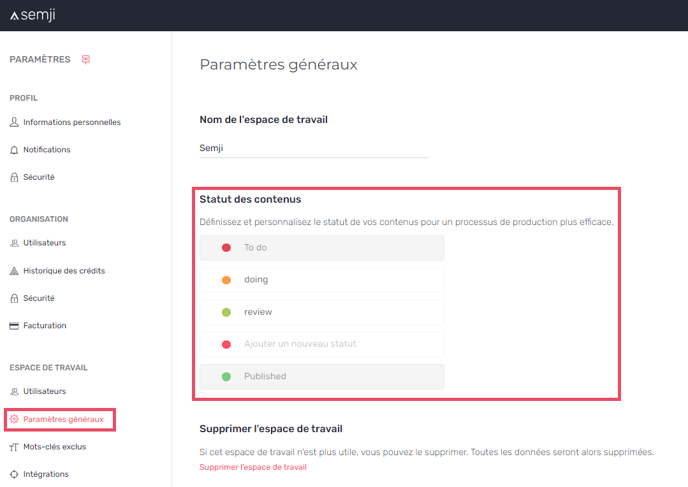Click the PARAMÈTRES sidebar title
The height and width of the screenshot is (487, 688).
coord(40,59)
